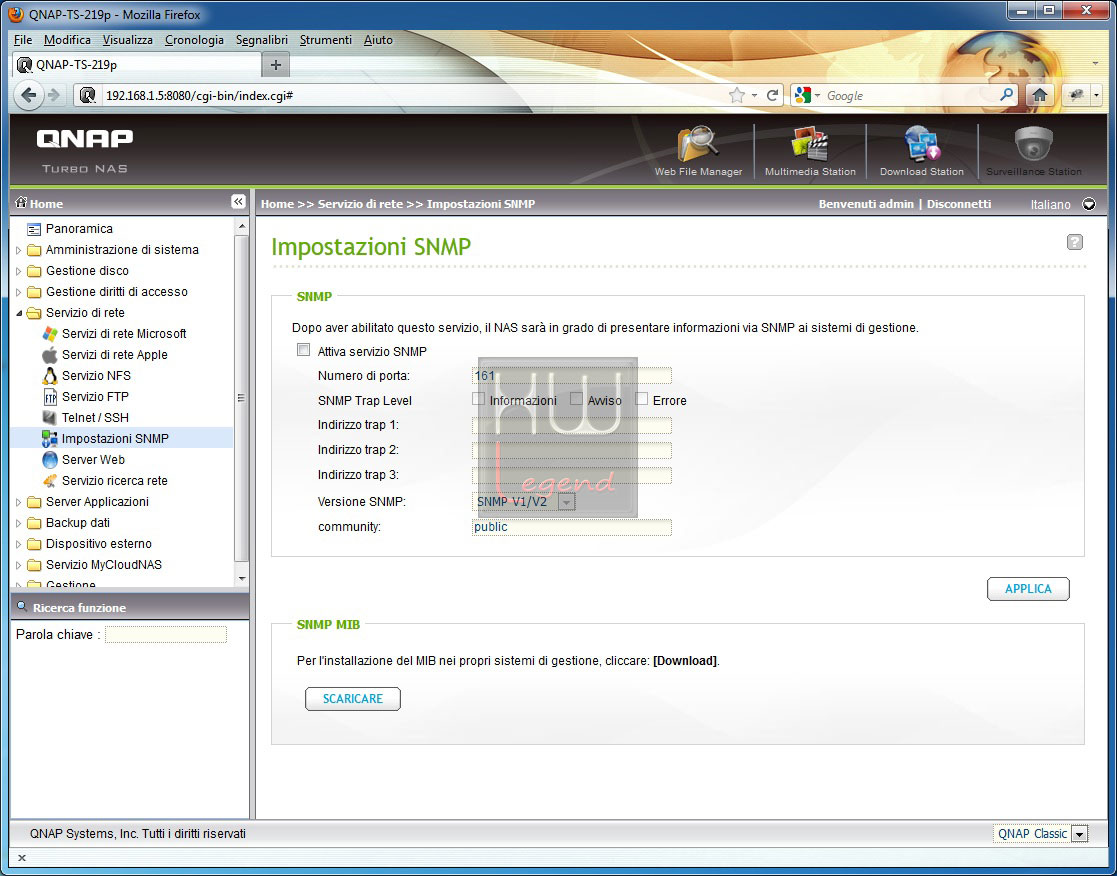Screen dimensions: 1117x876
Task: Click the Indirizzo trap 1 field
Action: 571,425
